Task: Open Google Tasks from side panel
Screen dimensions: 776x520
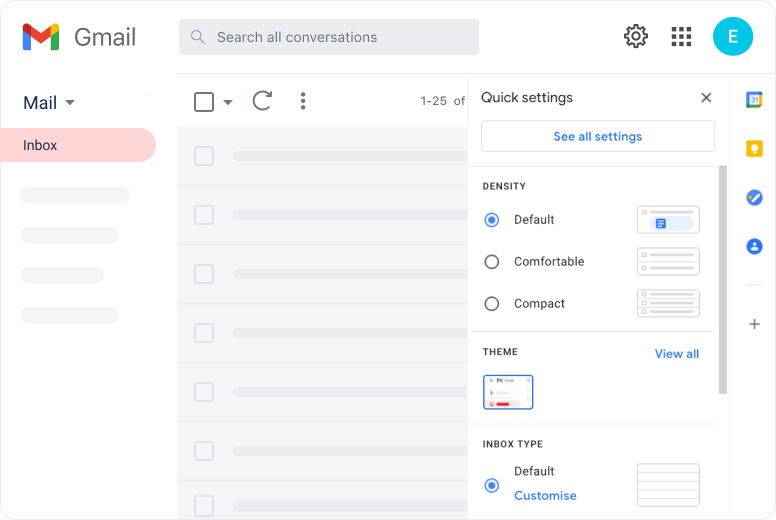Action: [x=754, y=197]
